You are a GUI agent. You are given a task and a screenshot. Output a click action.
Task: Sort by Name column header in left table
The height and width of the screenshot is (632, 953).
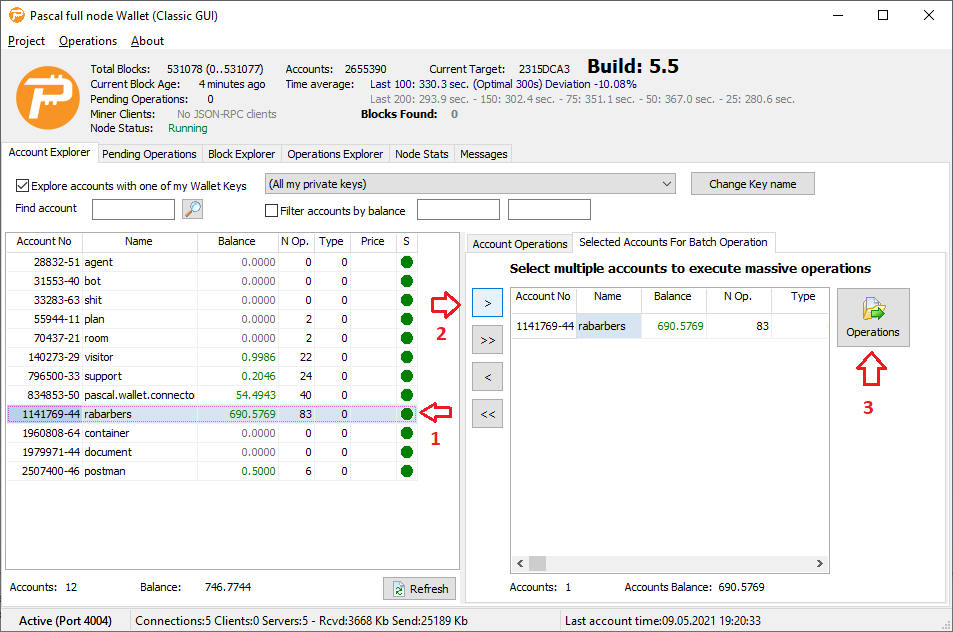(139, 241)
